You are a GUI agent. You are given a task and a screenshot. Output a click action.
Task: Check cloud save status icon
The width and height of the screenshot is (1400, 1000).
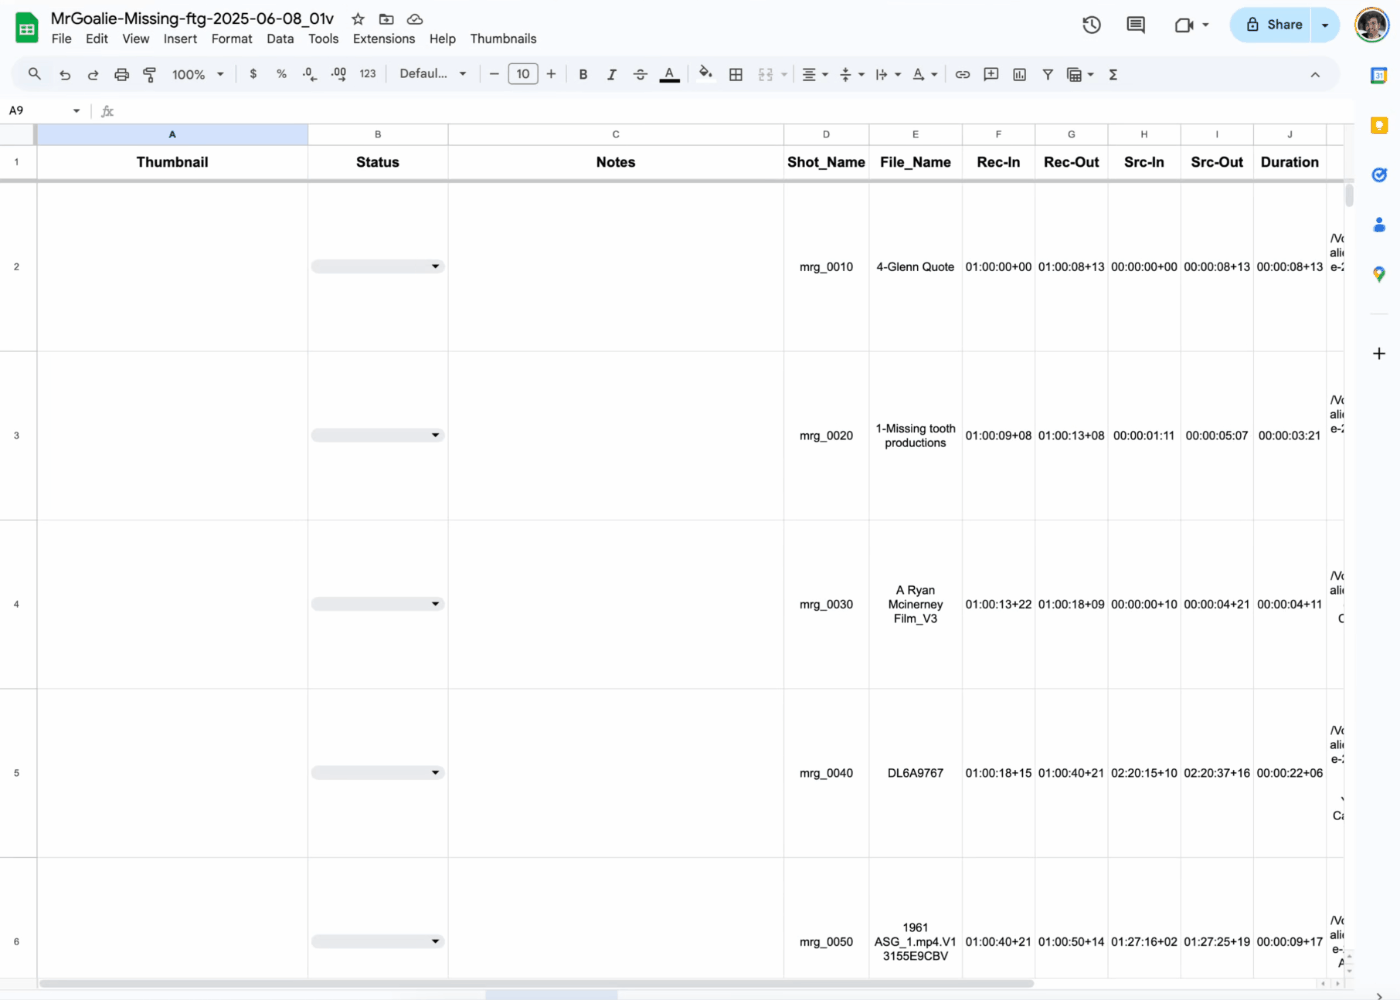[x=415, y=19]
